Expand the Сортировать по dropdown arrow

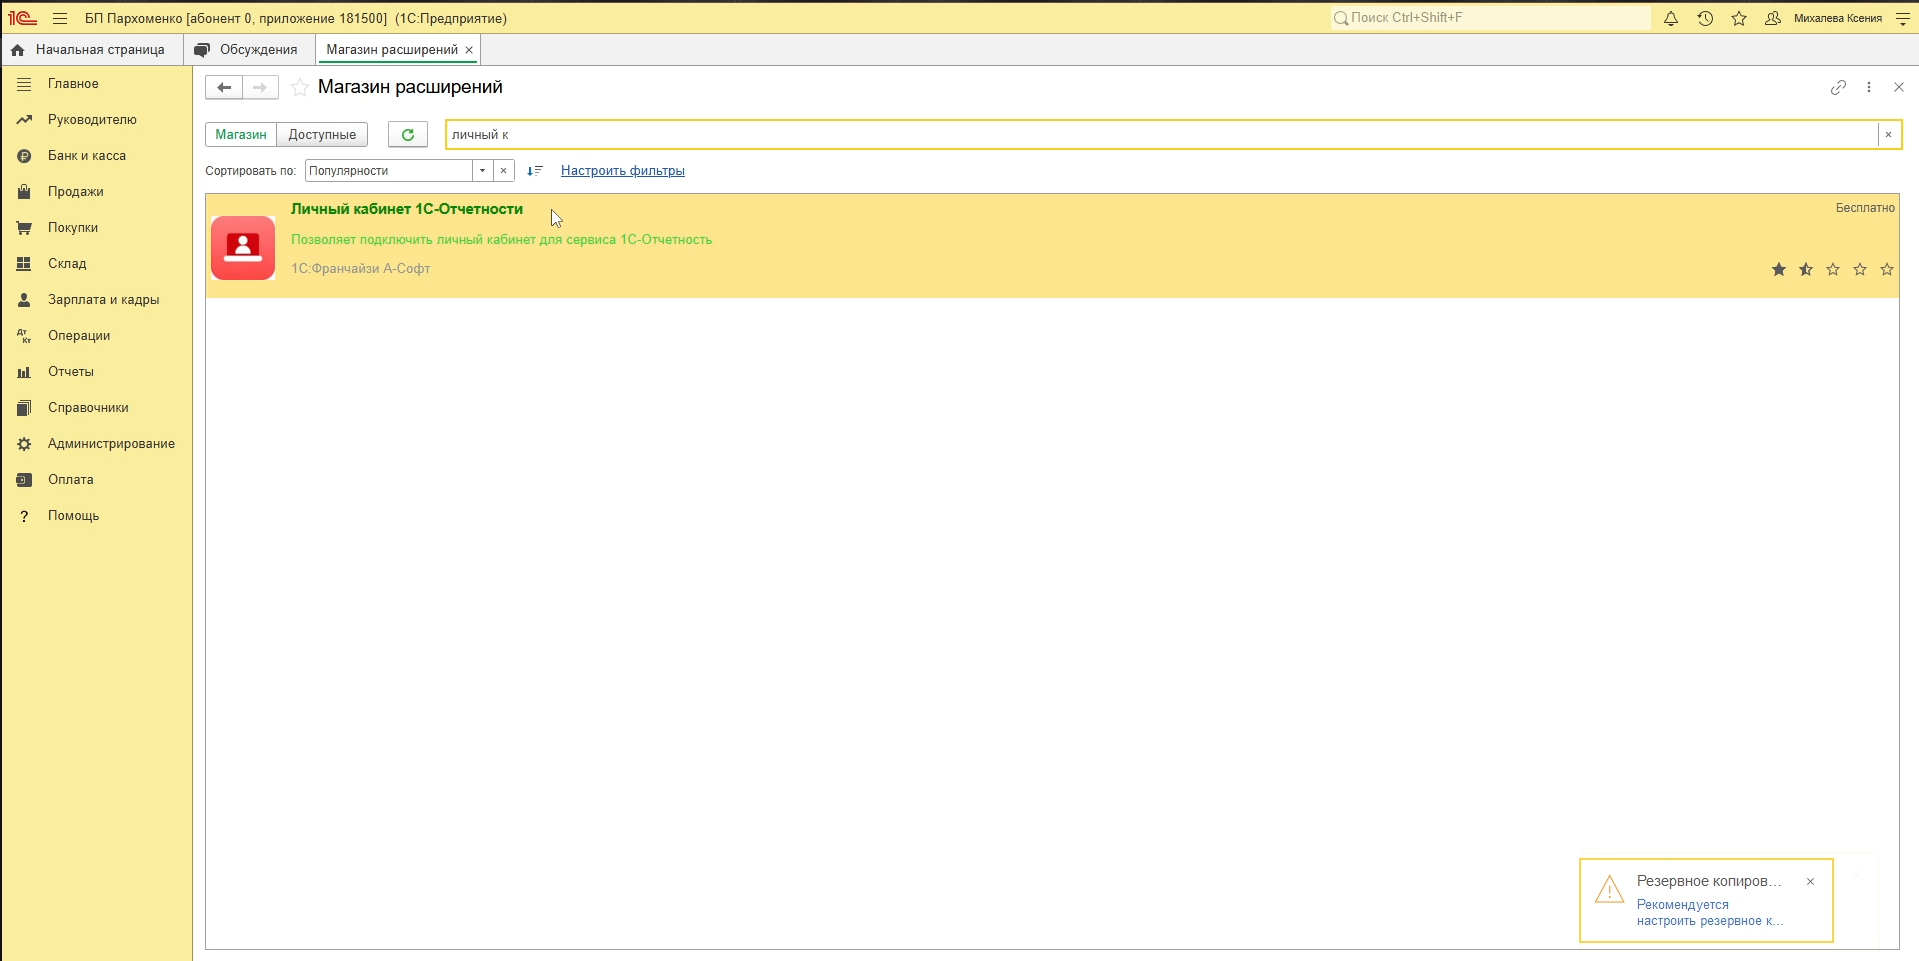pyautogui.click(x=482, y=171)
